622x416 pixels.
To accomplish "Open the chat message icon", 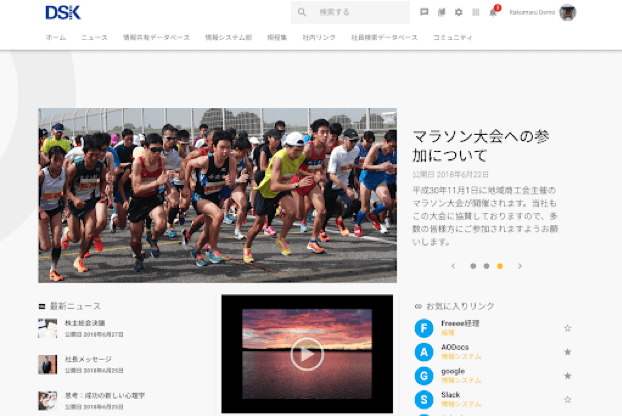I will [424, 12].
